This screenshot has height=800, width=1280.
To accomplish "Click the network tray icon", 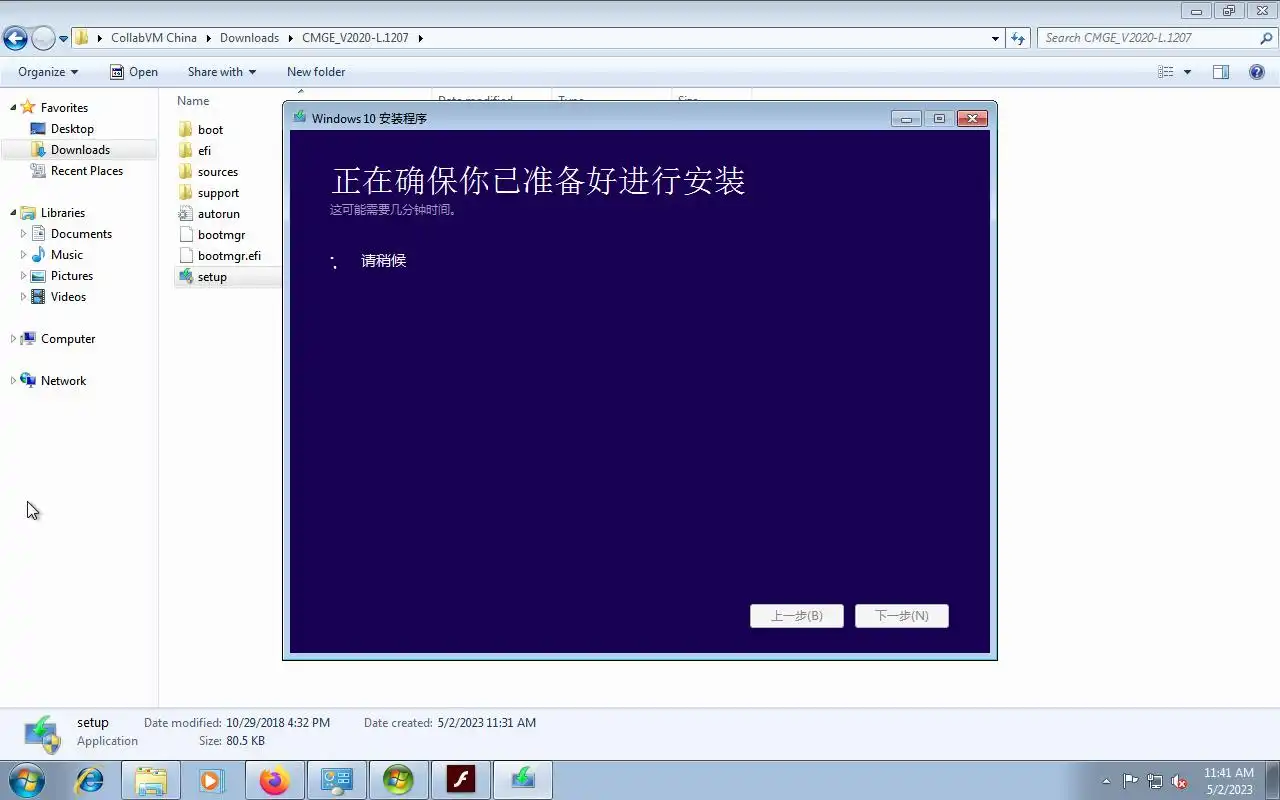I will click(1155, 781).
